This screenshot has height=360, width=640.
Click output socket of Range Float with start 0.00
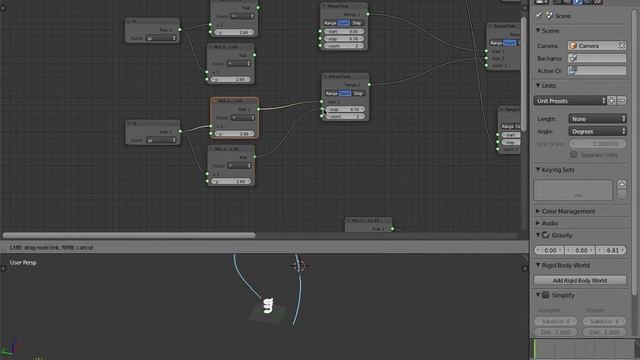click(x=368, y=14)
